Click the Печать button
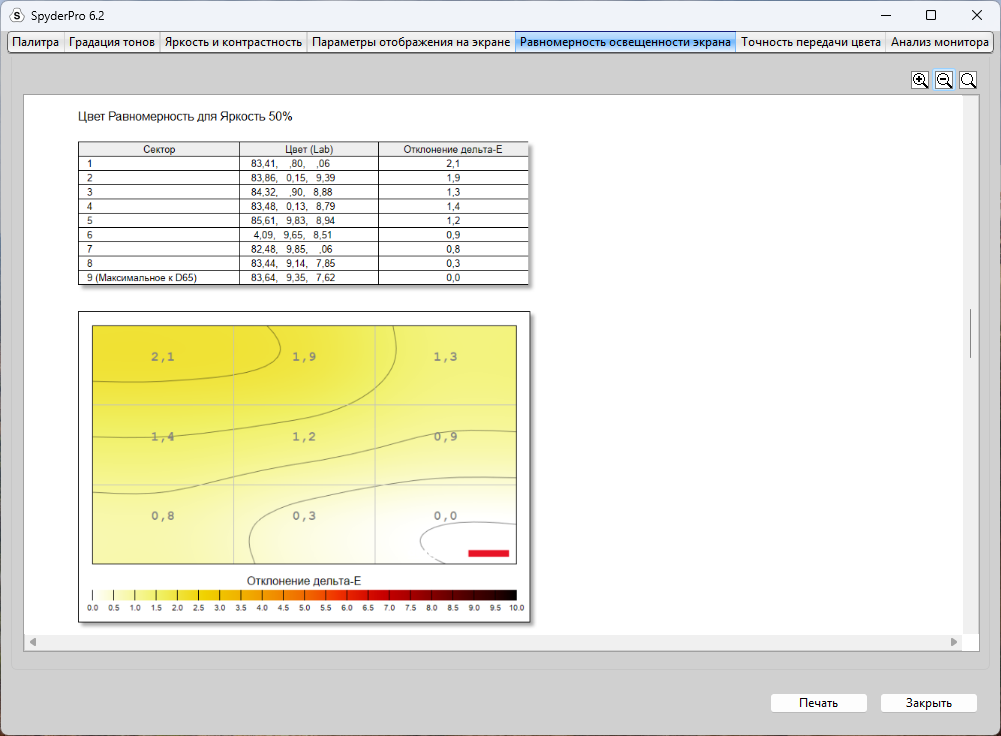Viewport: 1001px width, 736px height. pos(818,703)
